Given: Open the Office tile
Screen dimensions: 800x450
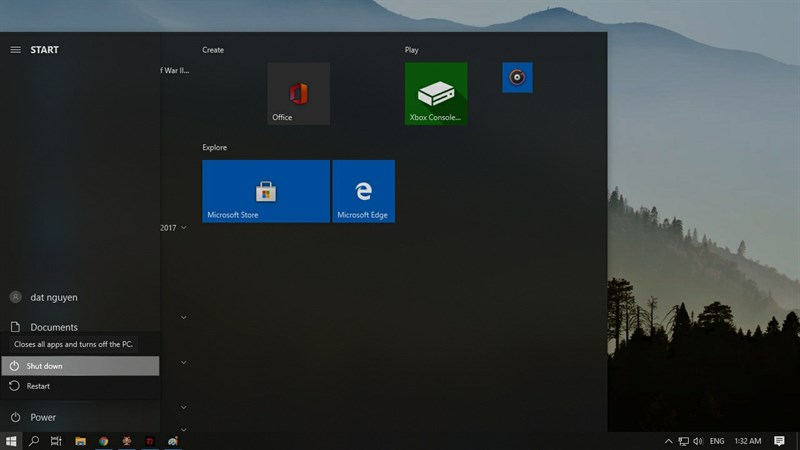Looking at the screenshot, I should 298,94.
